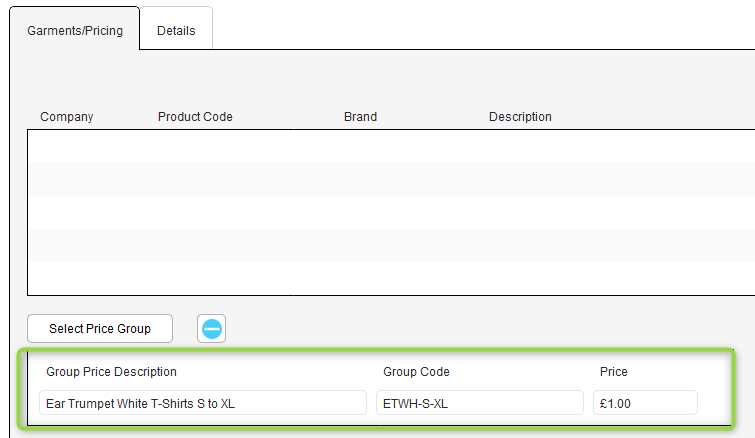Click the Group Code label
Image resolution: width=755 pixels, height=438 pixels.
(416, 372)
